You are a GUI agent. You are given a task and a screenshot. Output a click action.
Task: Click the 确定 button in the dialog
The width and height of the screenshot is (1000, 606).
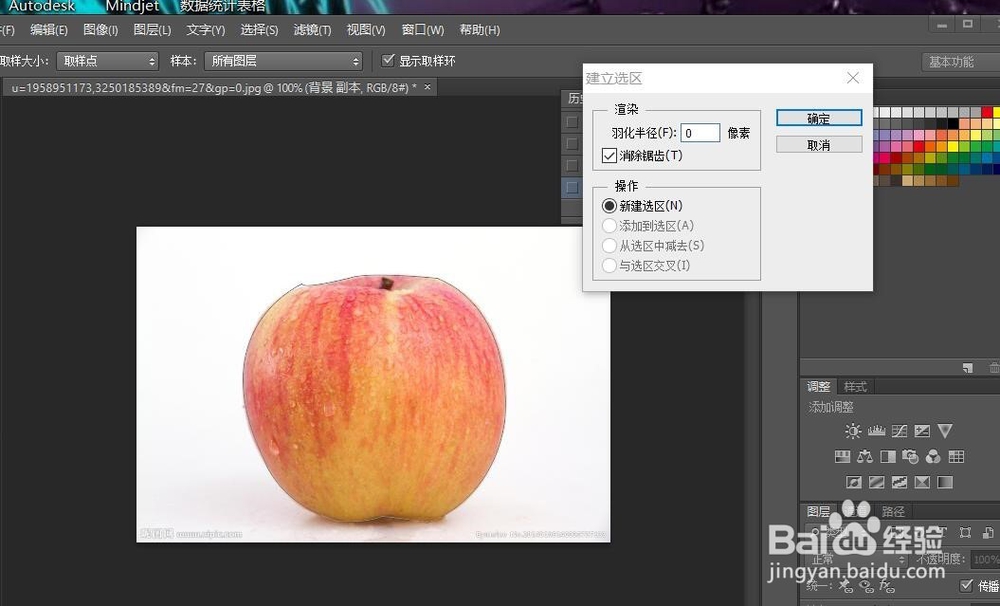(818, 117)
